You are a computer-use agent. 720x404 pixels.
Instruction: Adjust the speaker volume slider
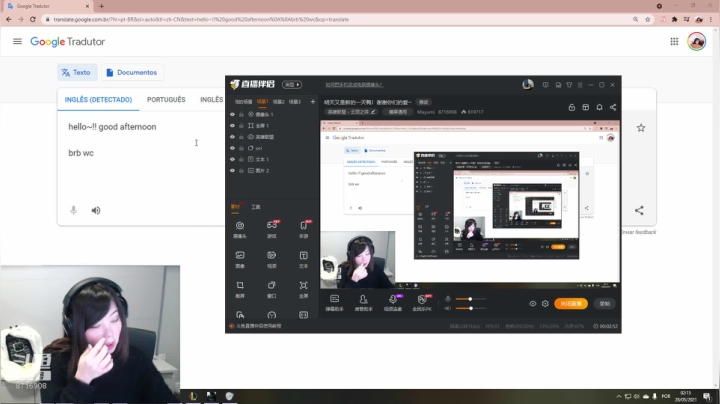tap(470, 308)
